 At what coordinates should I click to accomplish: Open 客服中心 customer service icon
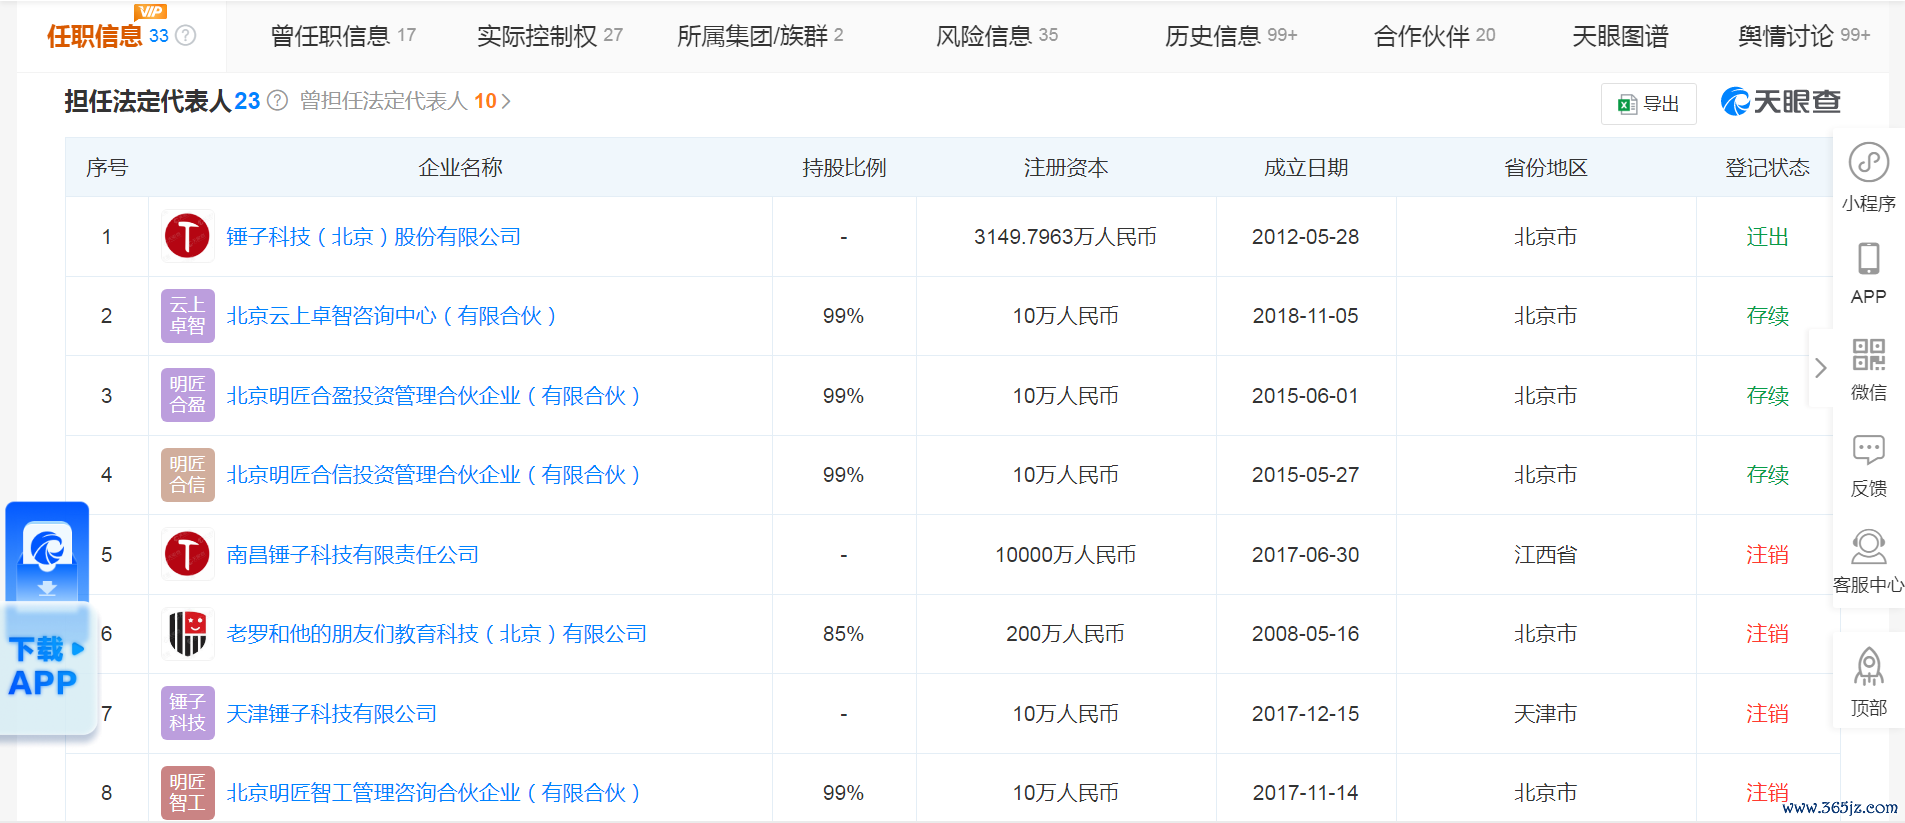coord(1868,547)
